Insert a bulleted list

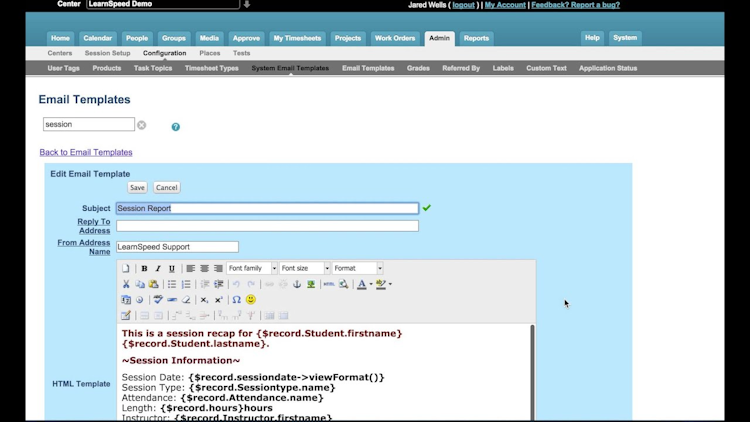click(x=172, y=284)
